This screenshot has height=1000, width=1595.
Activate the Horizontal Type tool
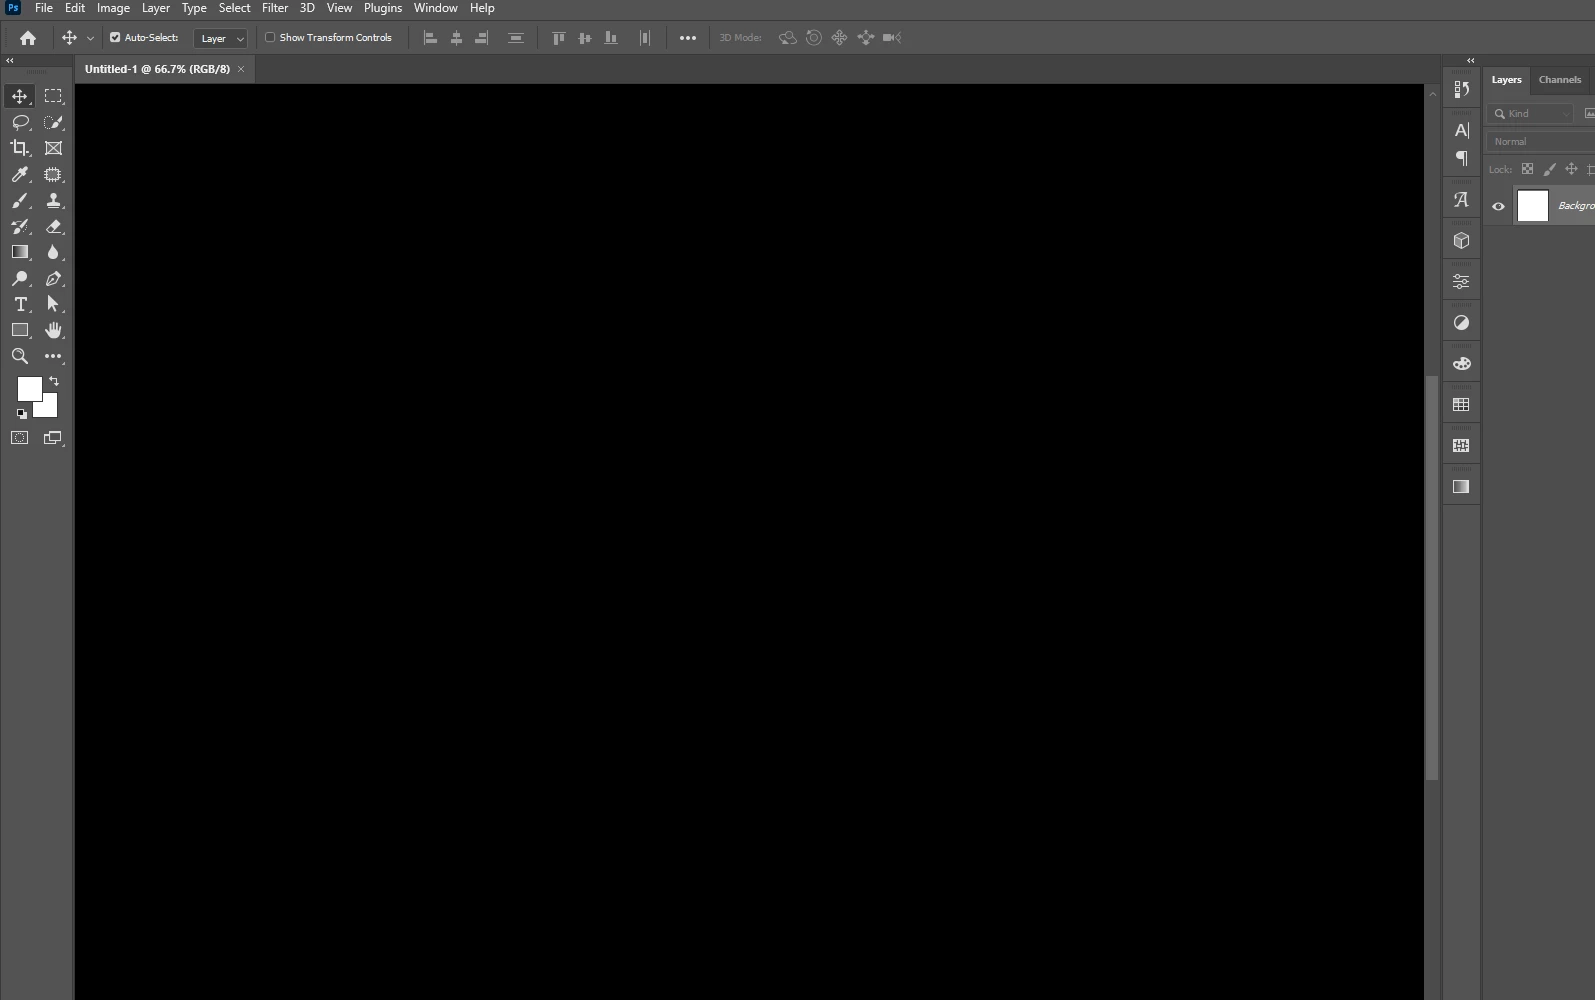(x=20, y=304)
